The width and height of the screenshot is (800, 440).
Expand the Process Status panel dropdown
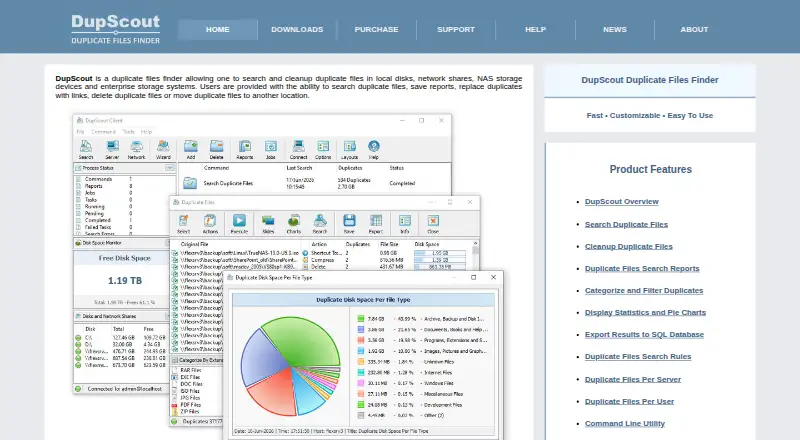pyautogui.click(x=169, y=168)
